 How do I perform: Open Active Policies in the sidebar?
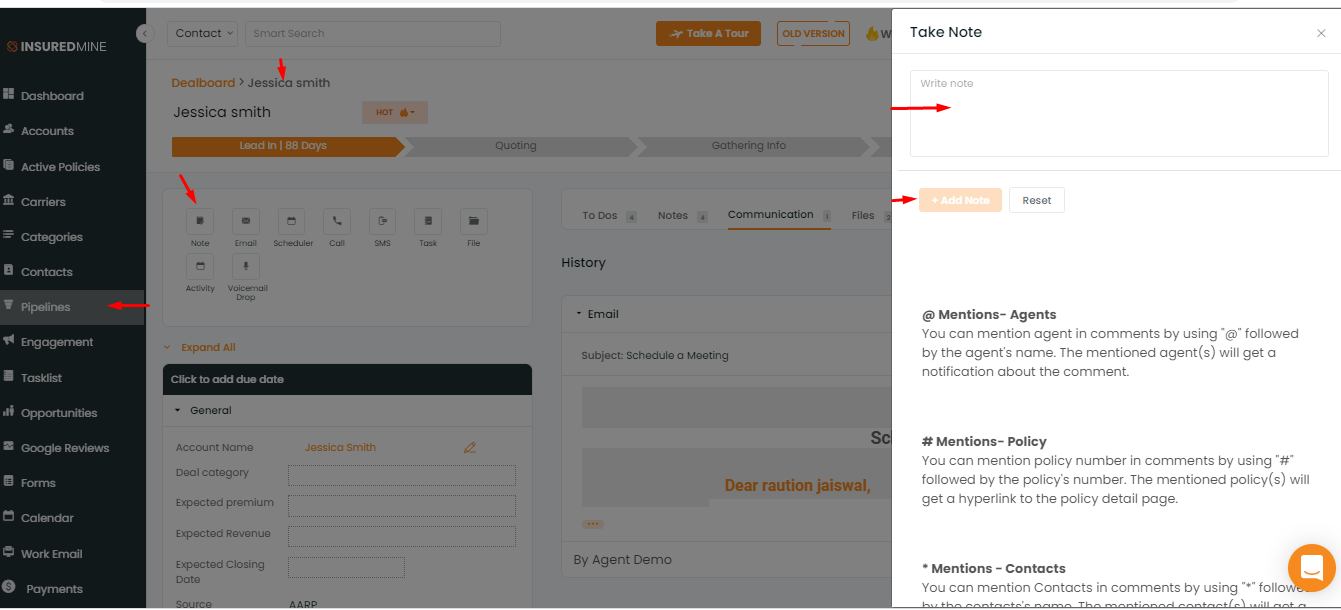tap(60, 167)
